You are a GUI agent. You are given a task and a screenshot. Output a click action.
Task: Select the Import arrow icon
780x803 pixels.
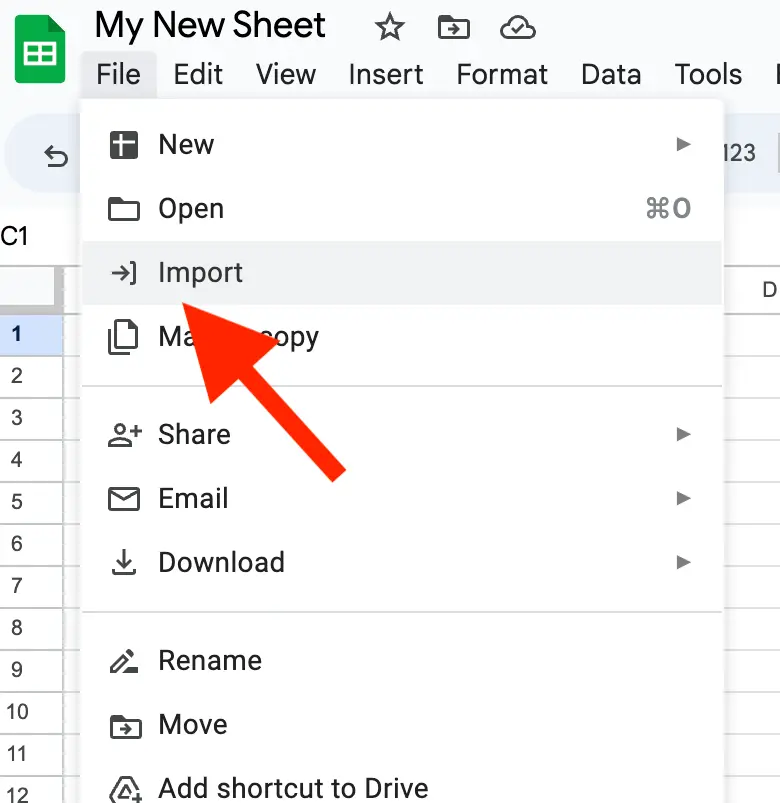coord(125,272)
